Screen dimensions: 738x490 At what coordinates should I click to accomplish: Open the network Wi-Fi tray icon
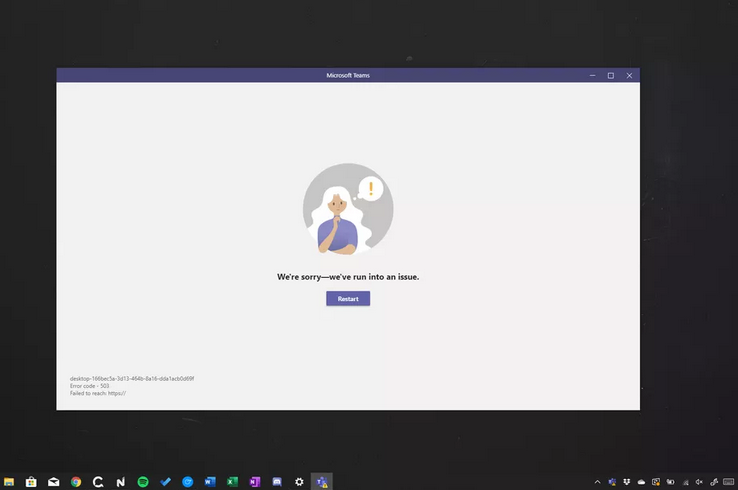(x=685, y=482)
